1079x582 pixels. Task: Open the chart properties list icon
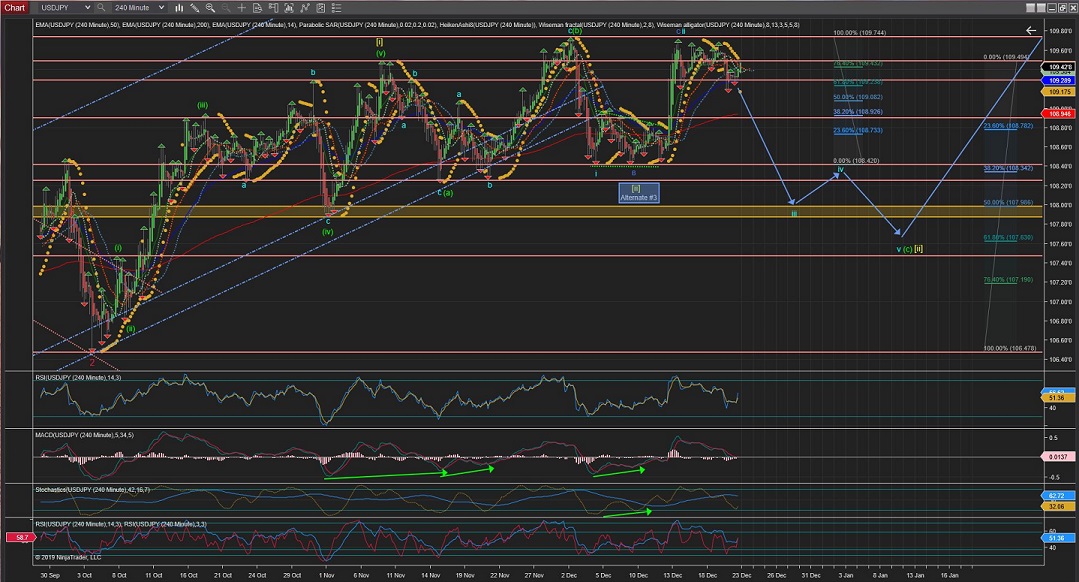pos(336,8)
